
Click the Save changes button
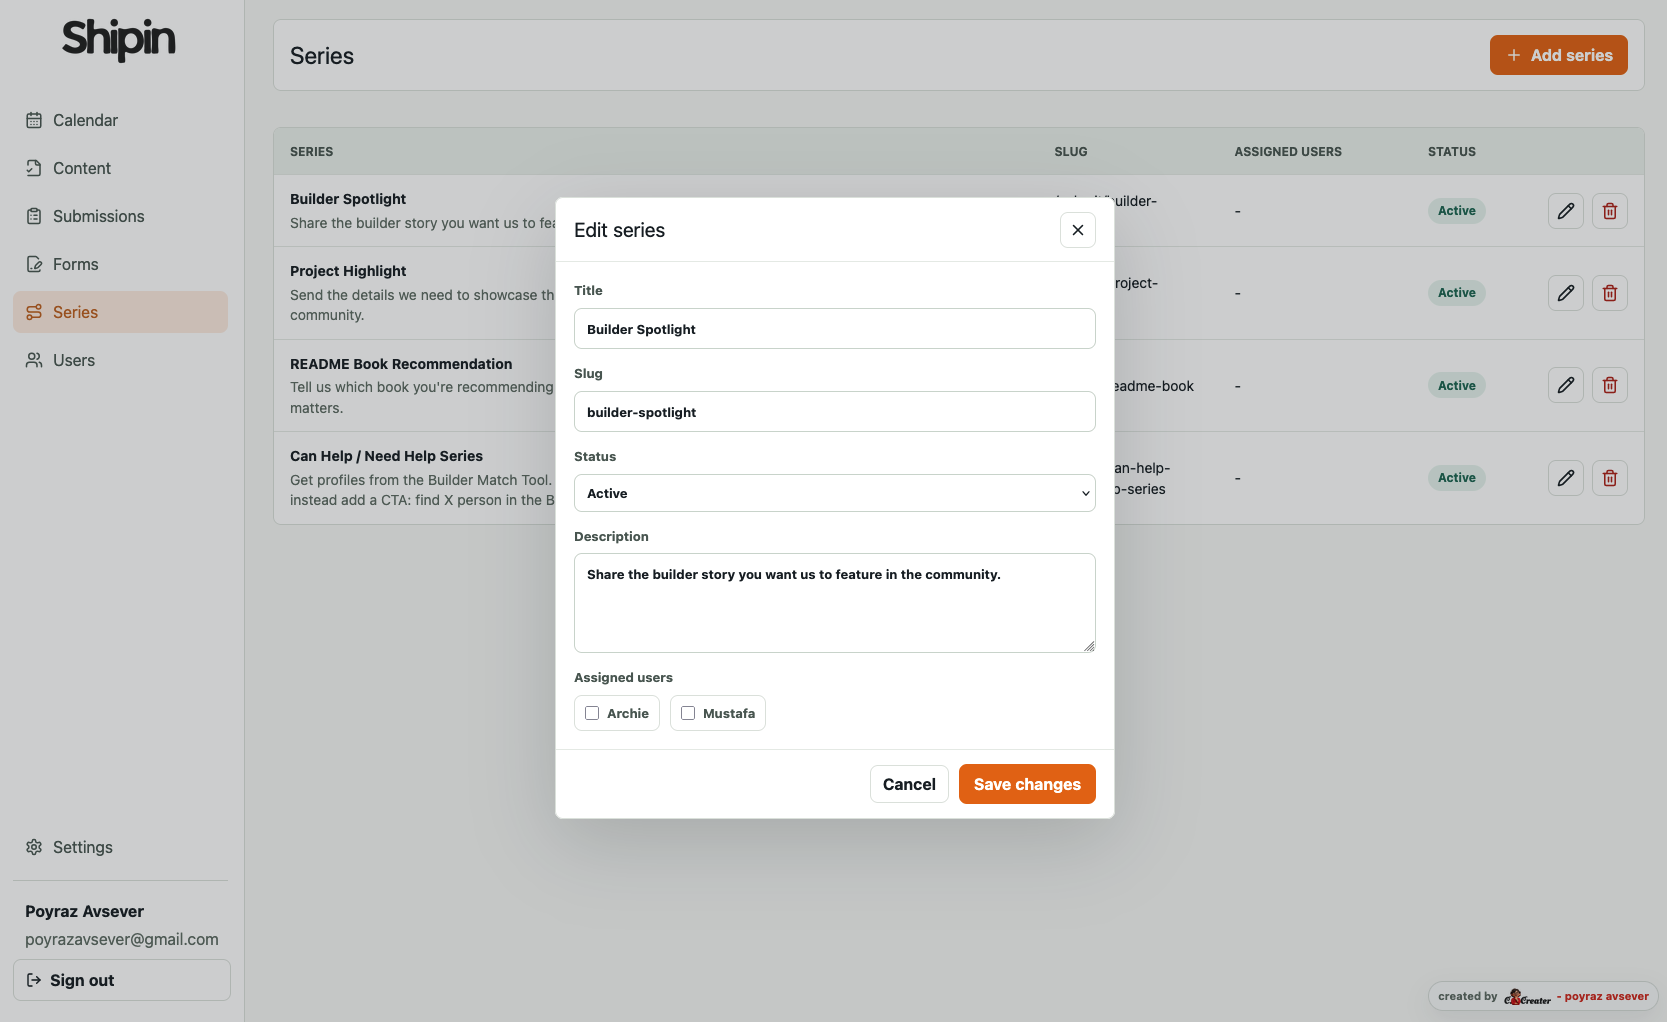[1027, 784]
